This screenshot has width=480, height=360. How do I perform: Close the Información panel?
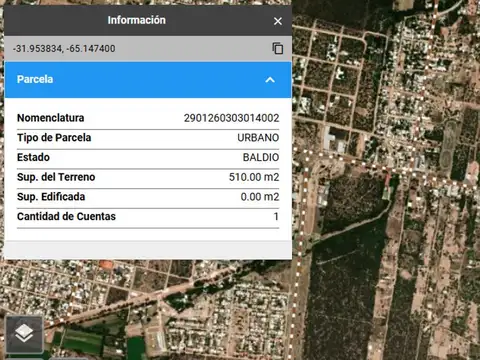click(x=277, y=21)
